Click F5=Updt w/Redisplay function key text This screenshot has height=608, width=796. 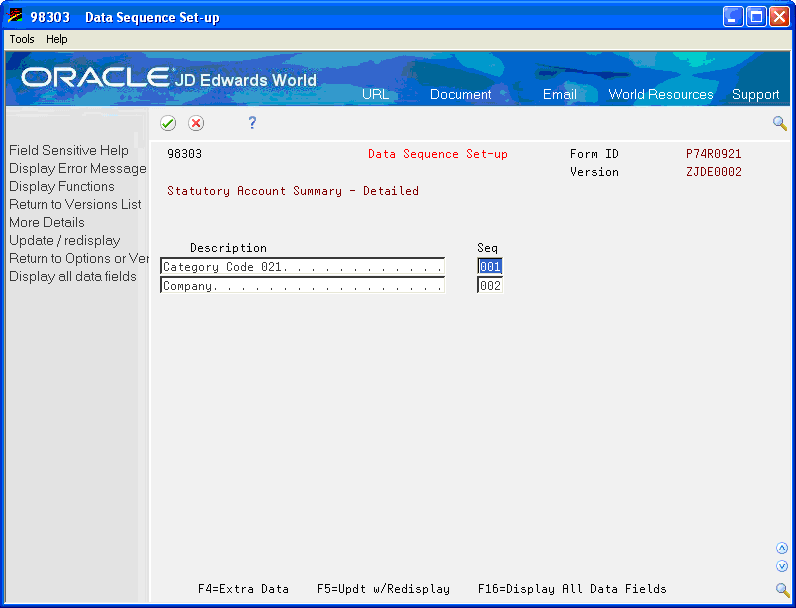[383, 589]
